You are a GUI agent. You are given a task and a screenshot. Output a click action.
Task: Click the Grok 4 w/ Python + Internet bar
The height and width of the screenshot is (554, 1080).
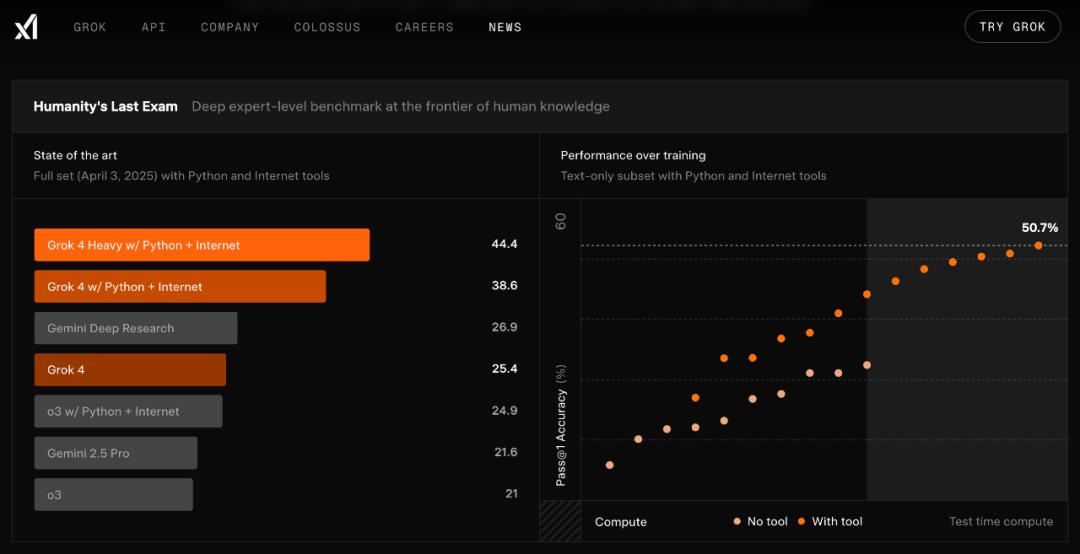coord(180,287)
